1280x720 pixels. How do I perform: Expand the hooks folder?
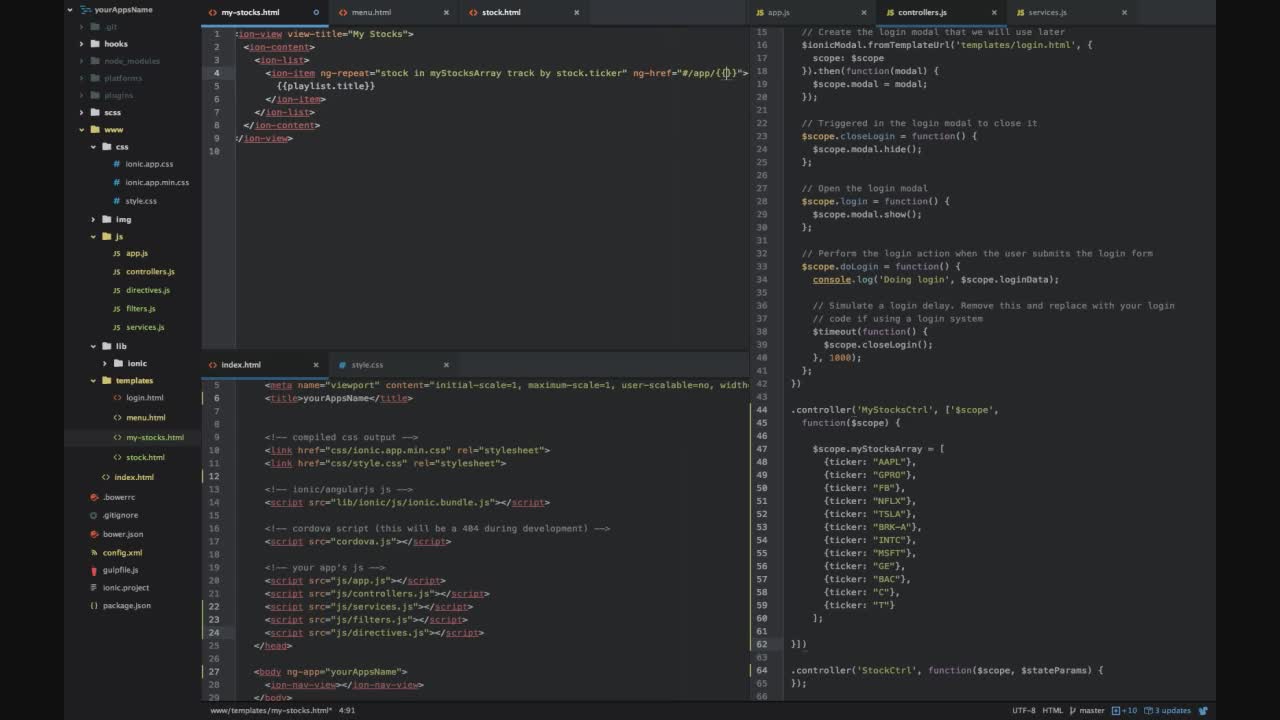coord(82,44)
